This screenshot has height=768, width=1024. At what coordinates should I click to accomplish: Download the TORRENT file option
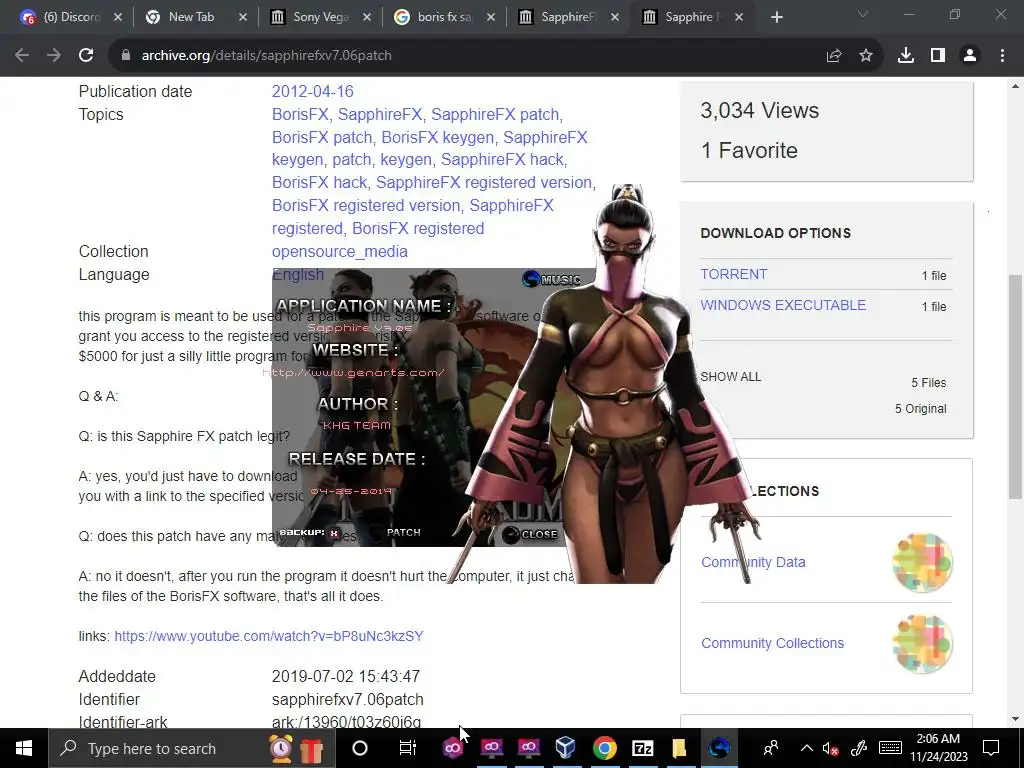click(733, 274)
